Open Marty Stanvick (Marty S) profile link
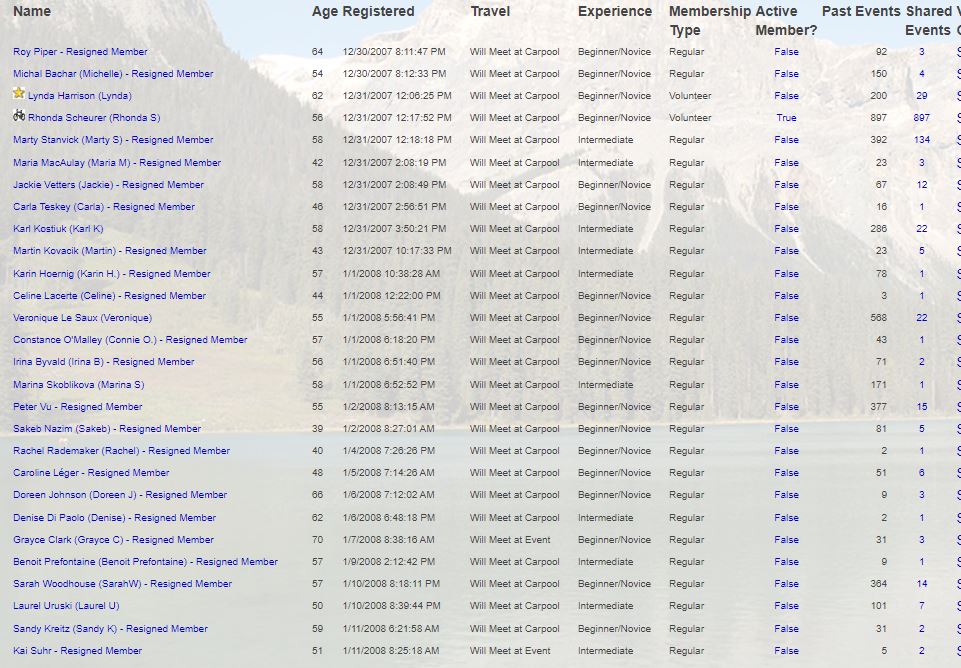The image size is (961, 668). [x=113, y=140]
